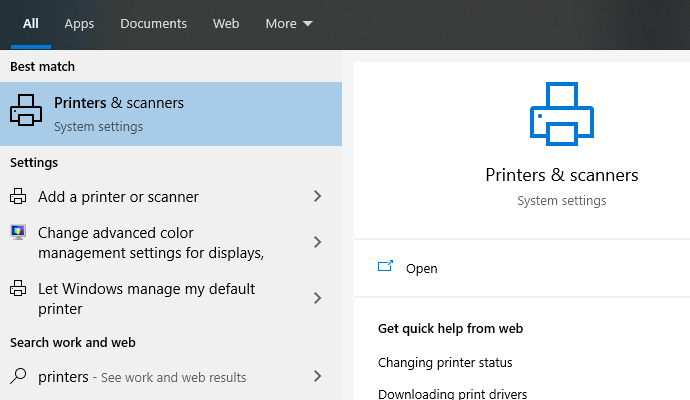
Task: Select the All search tab
Action: 31,24
